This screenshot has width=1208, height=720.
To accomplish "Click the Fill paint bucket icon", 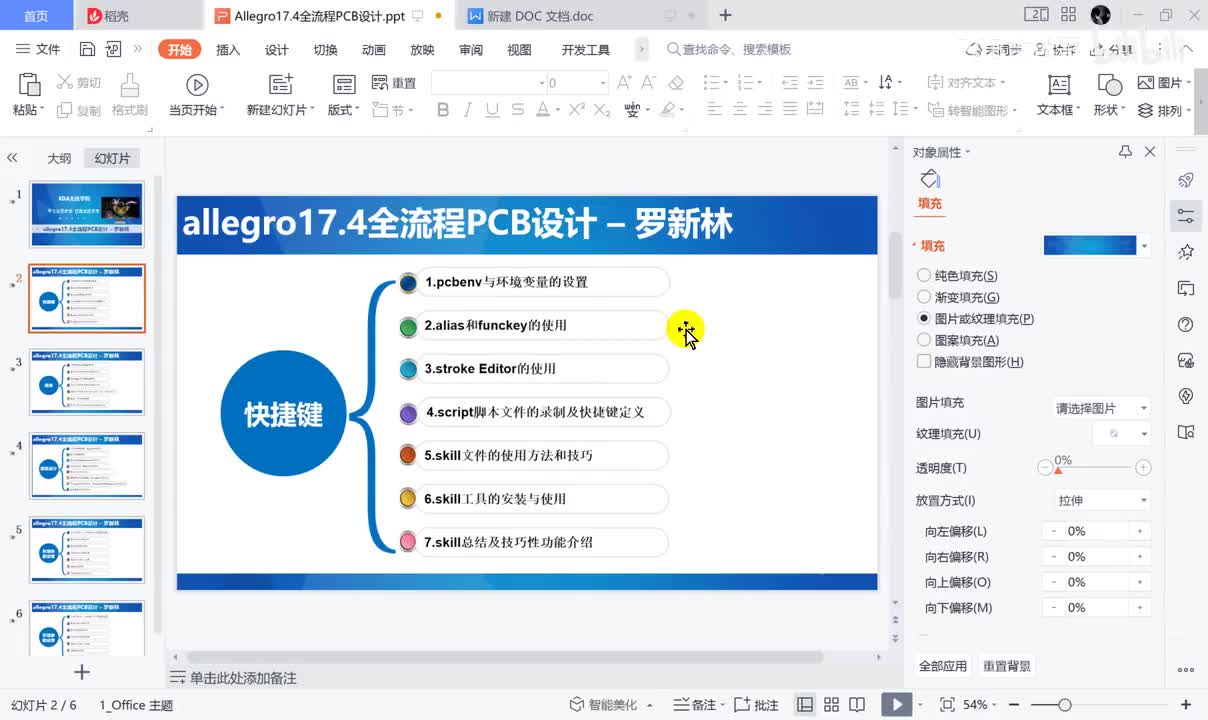I will coord(930,179).
